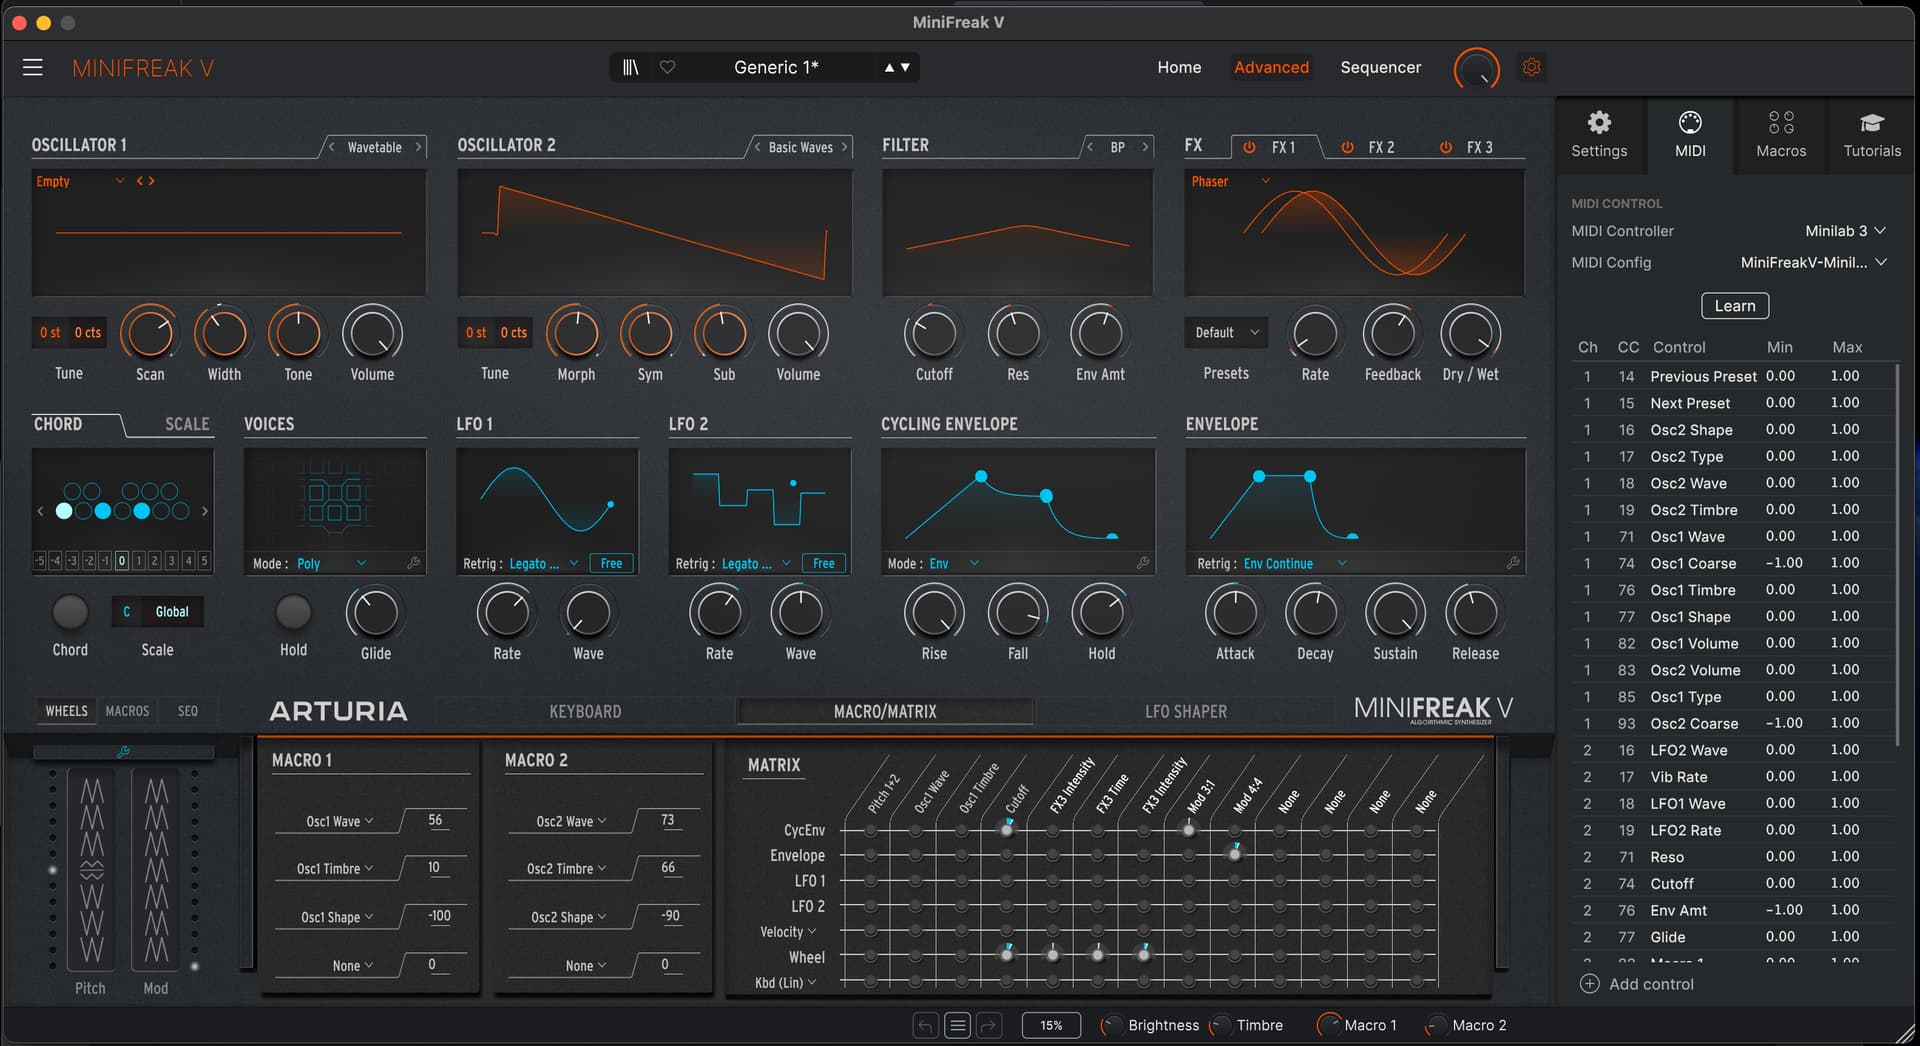This screenshot has height=1046, width=1920.
Task: Toggle Envelope to Mod 4:4 matrix point
Action: coord(1235,854)
